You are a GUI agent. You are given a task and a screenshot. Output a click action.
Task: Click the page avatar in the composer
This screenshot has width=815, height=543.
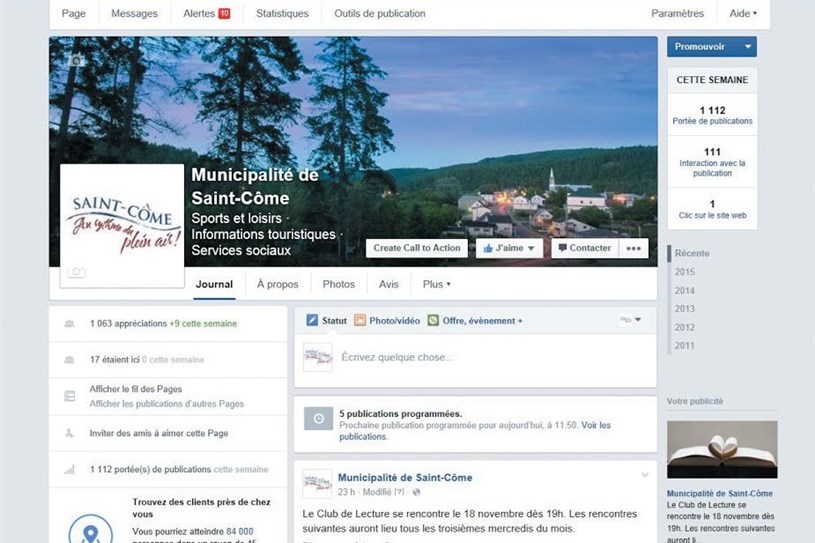click(x=318, y=357)
